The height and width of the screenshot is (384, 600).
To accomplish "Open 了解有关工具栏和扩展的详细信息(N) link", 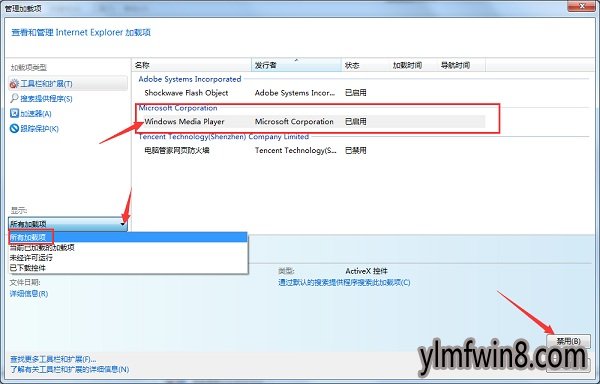I will (x=69, y=369).
